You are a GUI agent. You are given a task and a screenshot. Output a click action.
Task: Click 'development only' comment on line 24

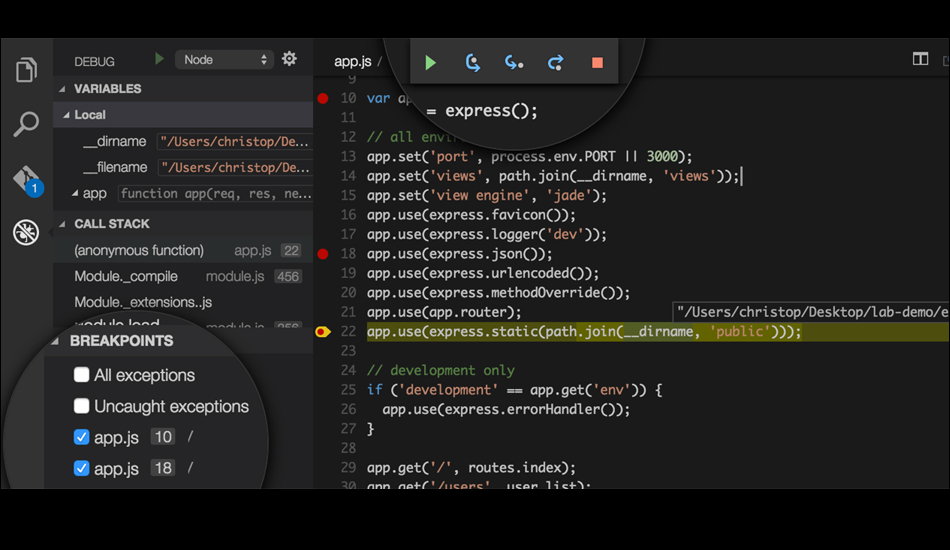coord(440,370)
